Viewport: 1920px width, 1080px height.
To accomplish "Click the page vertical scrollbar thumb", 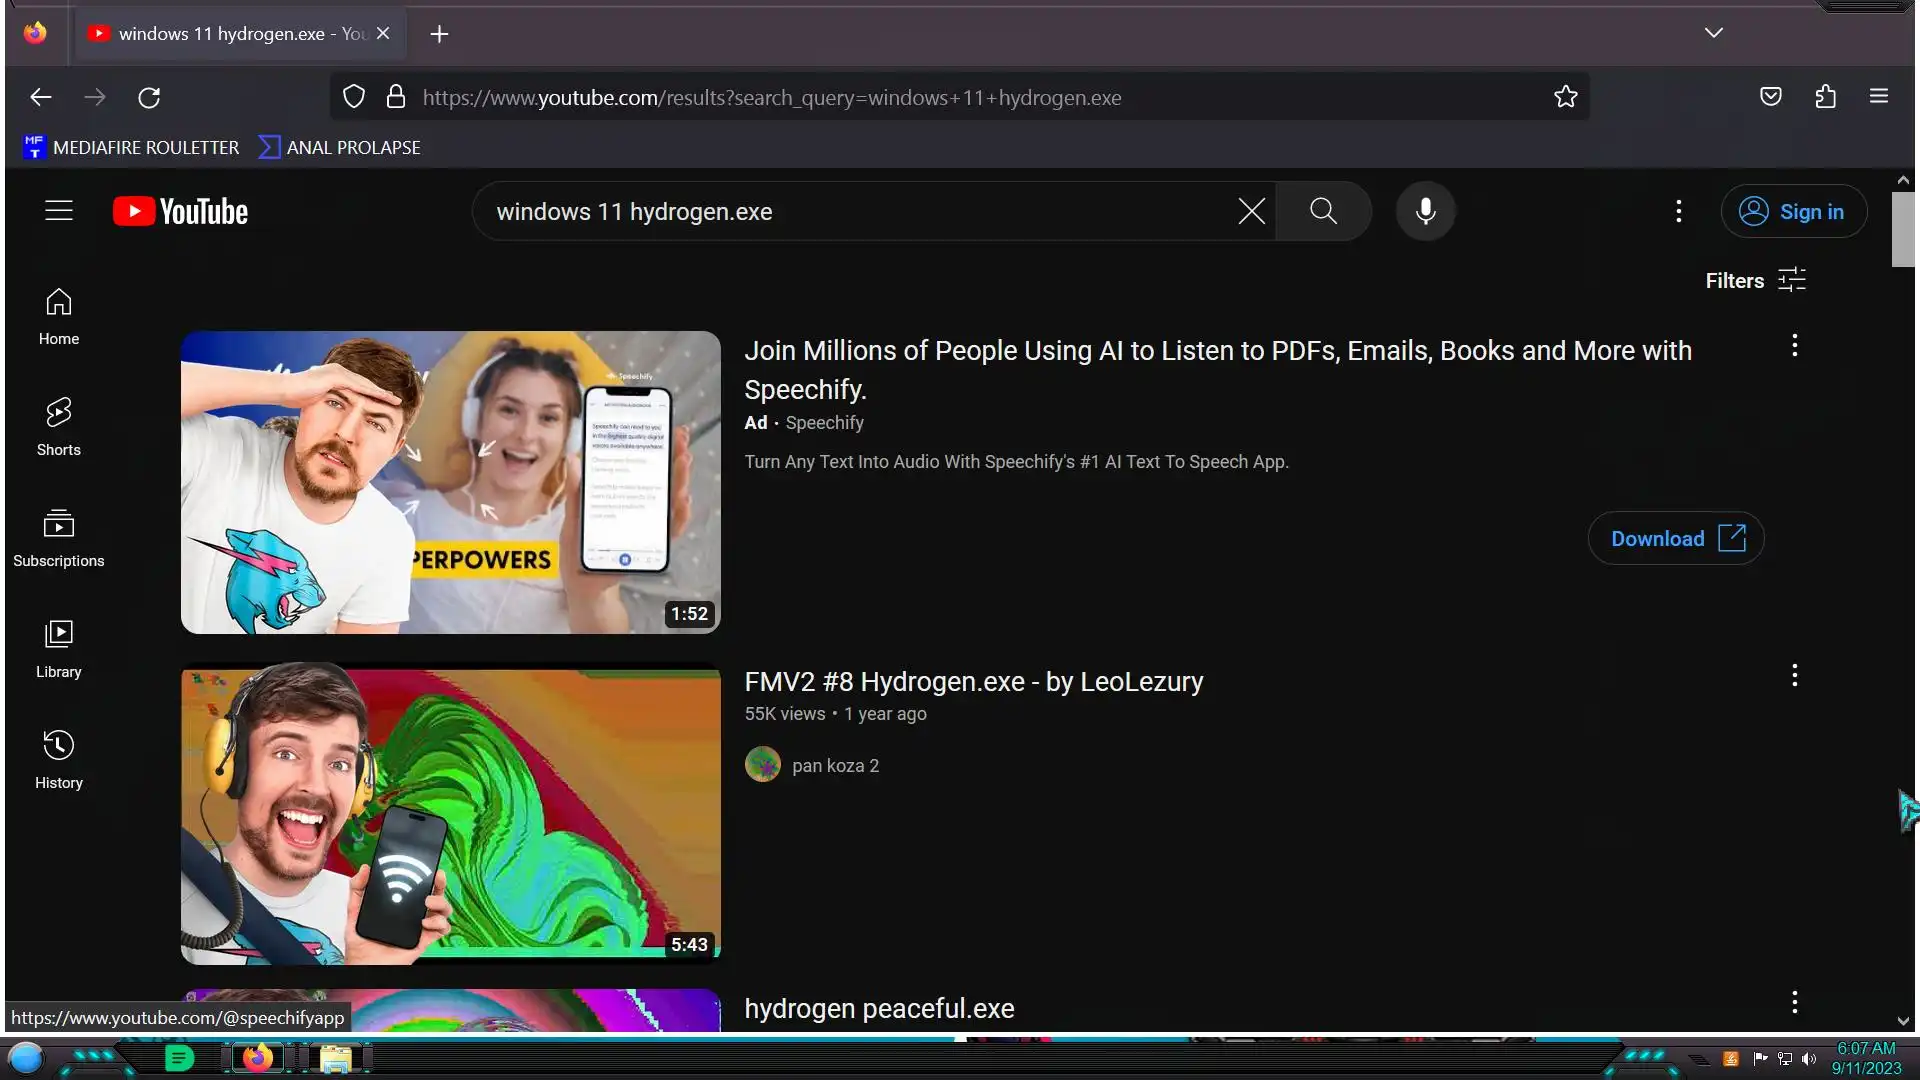I will pos(1902,229).
